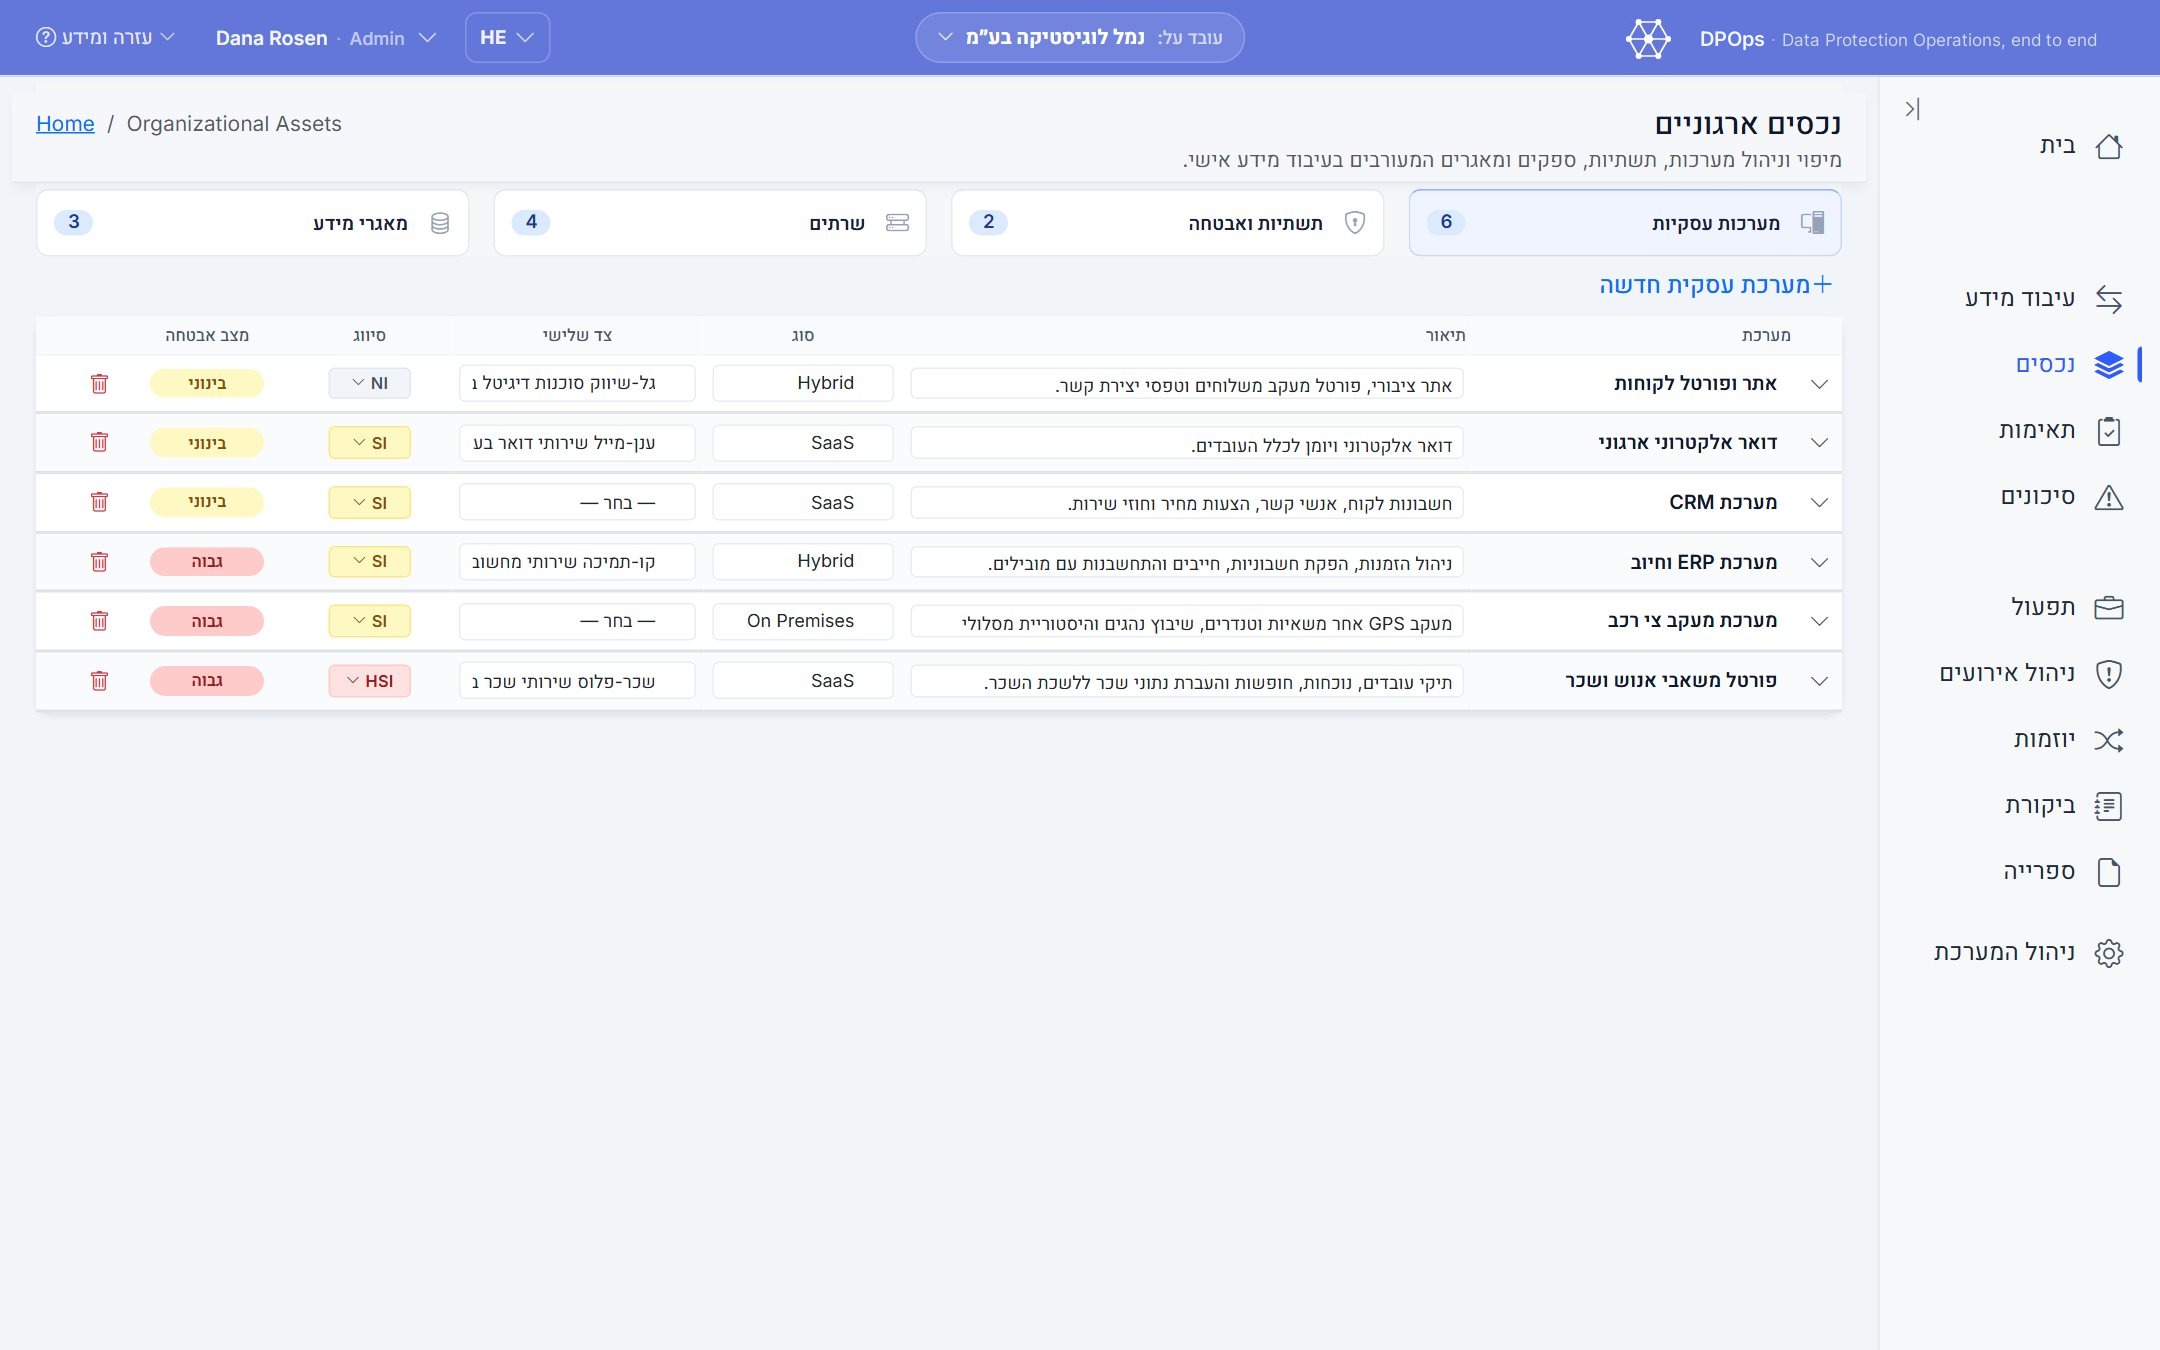Select the נכסים layers icon

[x=2108, y=364]
